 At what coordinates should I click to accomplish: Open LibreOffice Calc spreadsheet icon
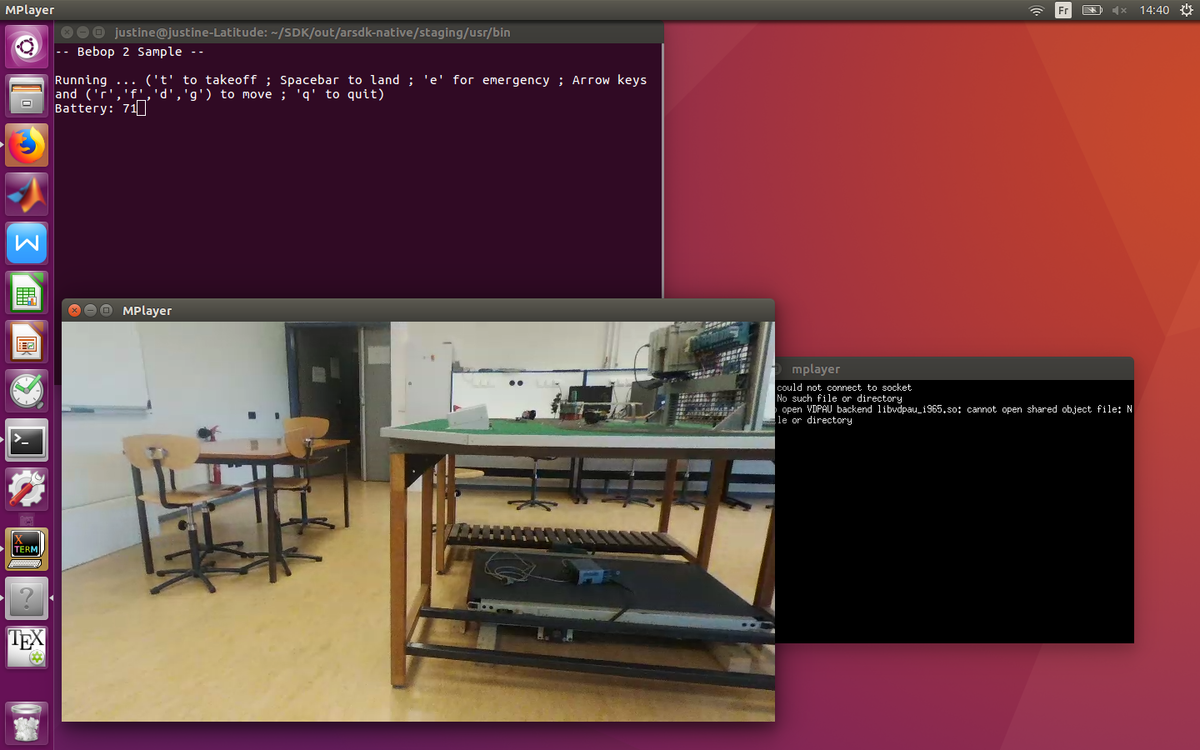coord(28,293)
